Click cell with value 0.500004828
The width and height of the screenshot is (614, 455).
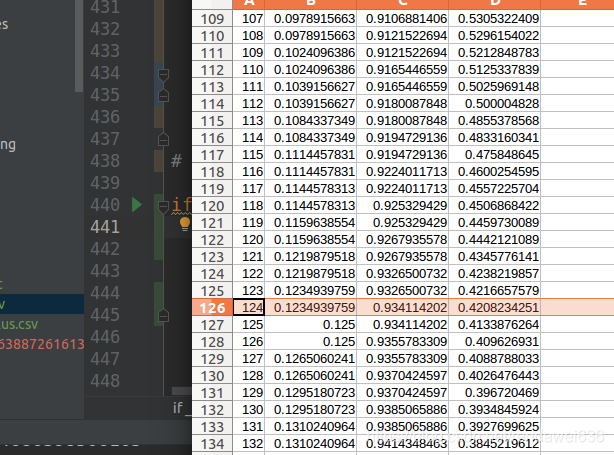[495, 103]
